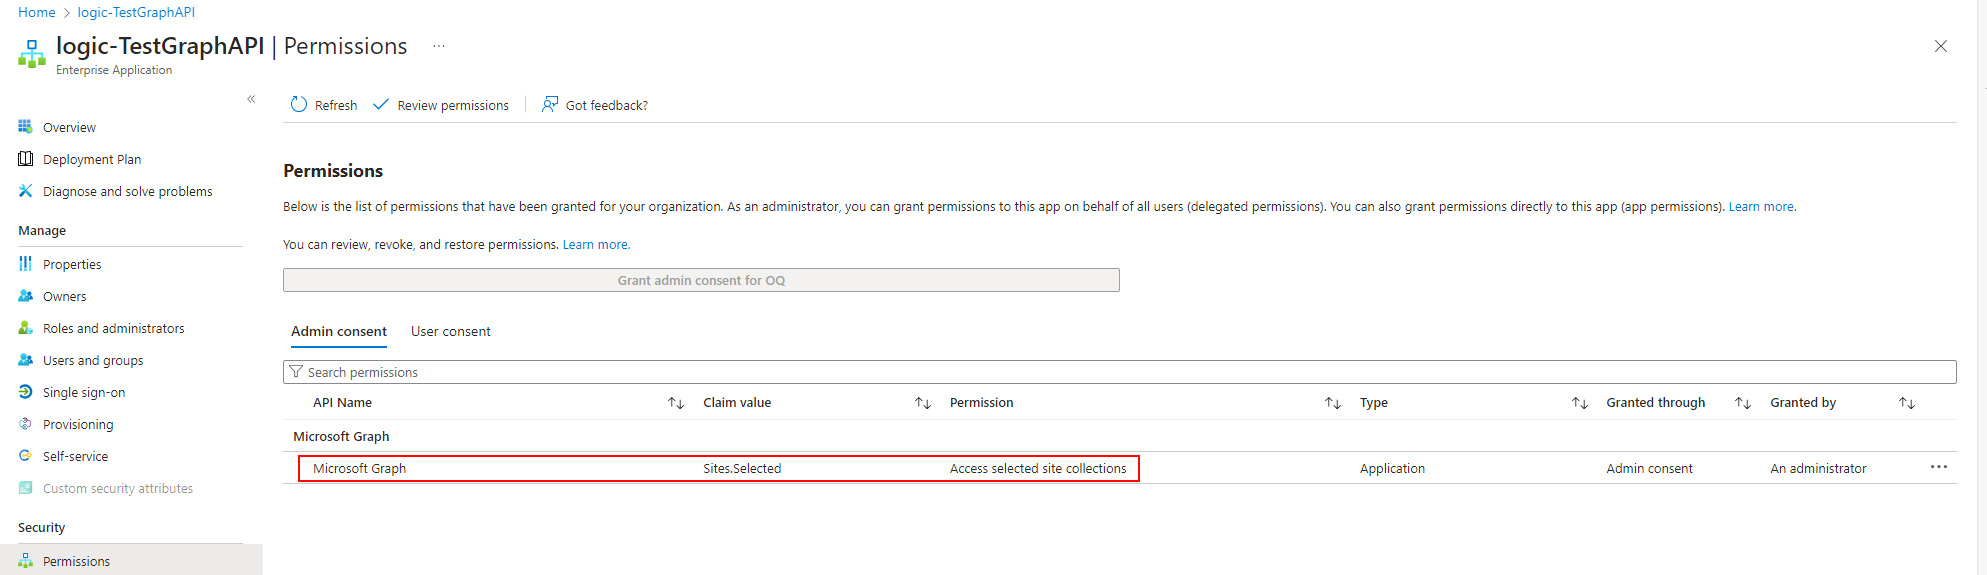This screenshot has width=1987, height=575.
Task: Sort by Granted through column arrows
Action: [1743, 403]
